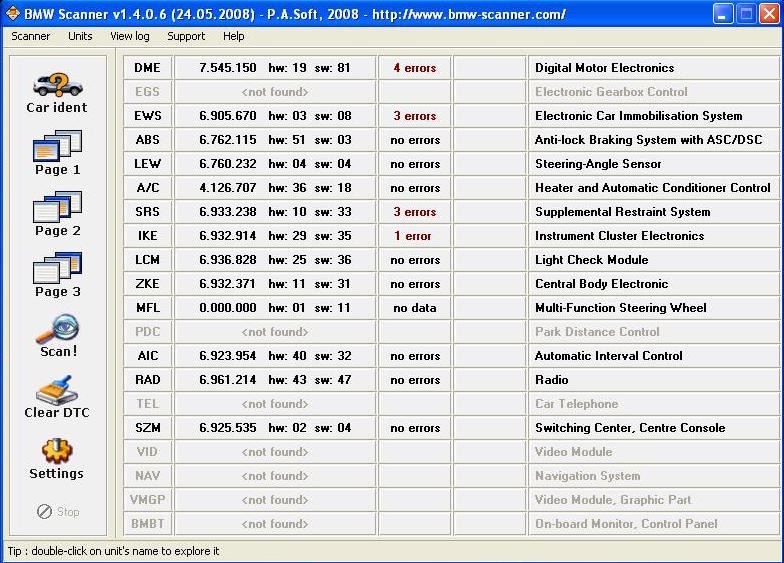
Task: Minimize the BMW Scanner window
Action: coord(722,14)
